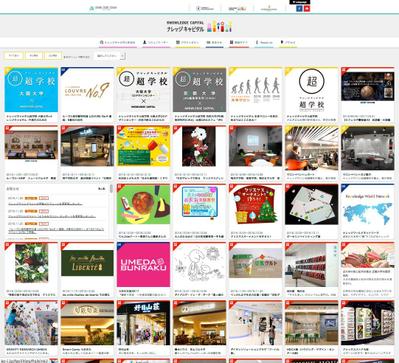Open the Christmas tree ornament event card
The width and height of the screenshot is (399, 363).
(x=256, y=205)
